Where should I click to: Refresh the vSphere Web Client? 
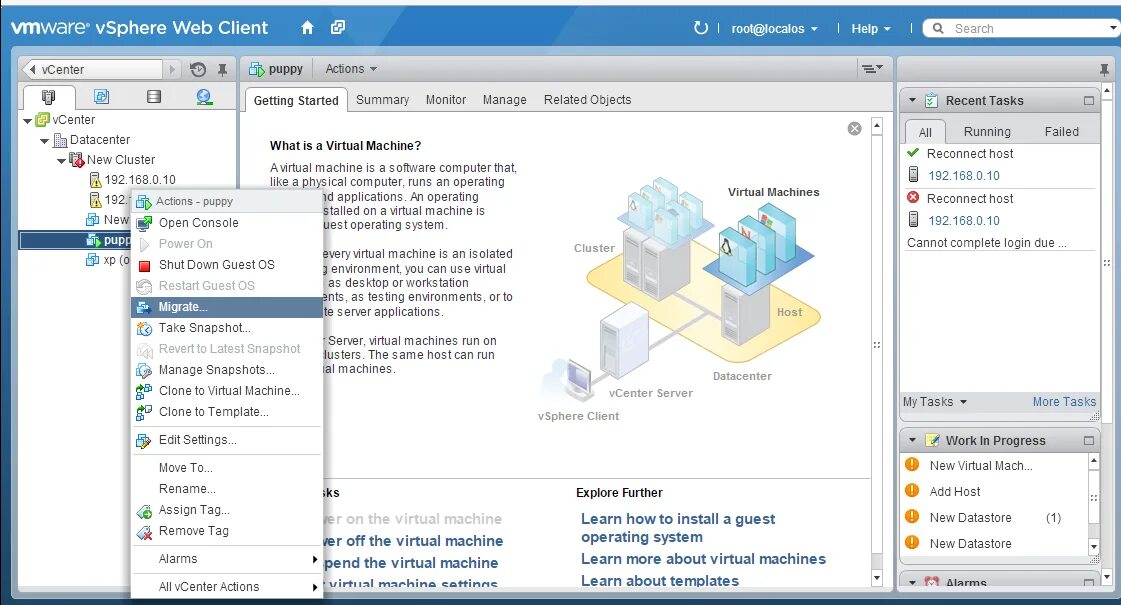click(701, 28)
